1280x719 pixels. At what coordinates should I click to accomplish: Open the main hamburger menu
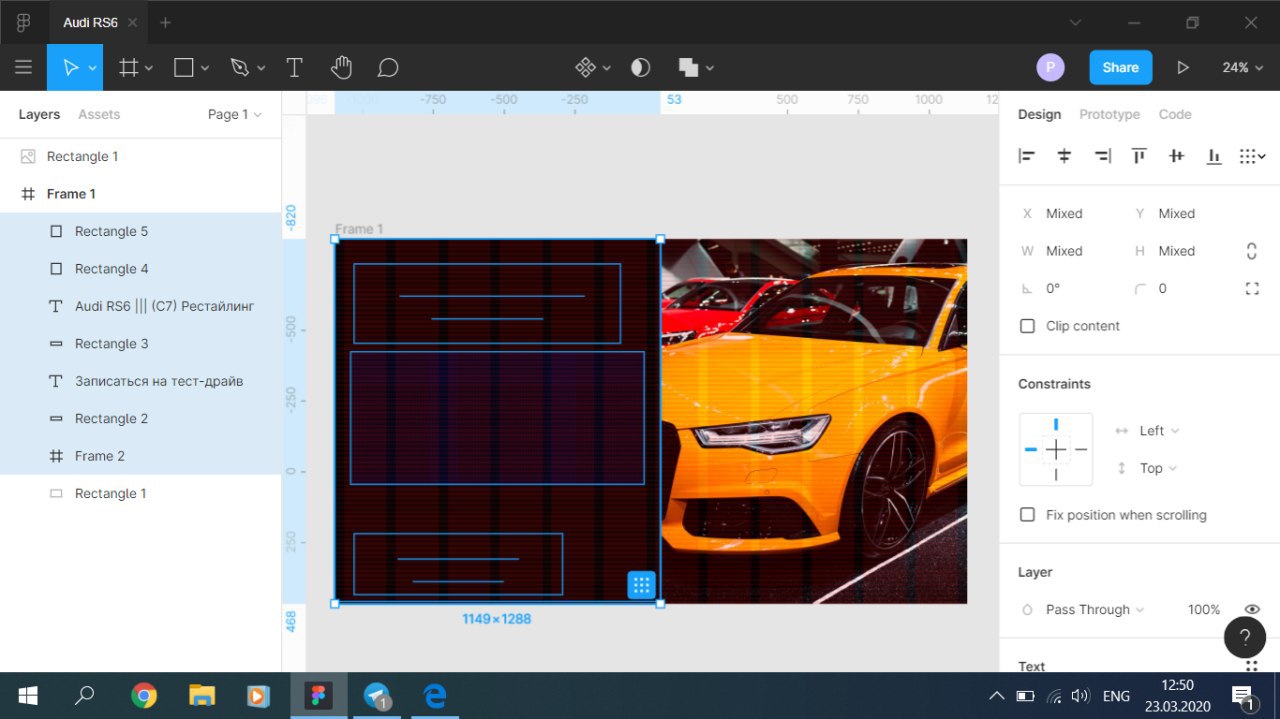coord(23,67)
